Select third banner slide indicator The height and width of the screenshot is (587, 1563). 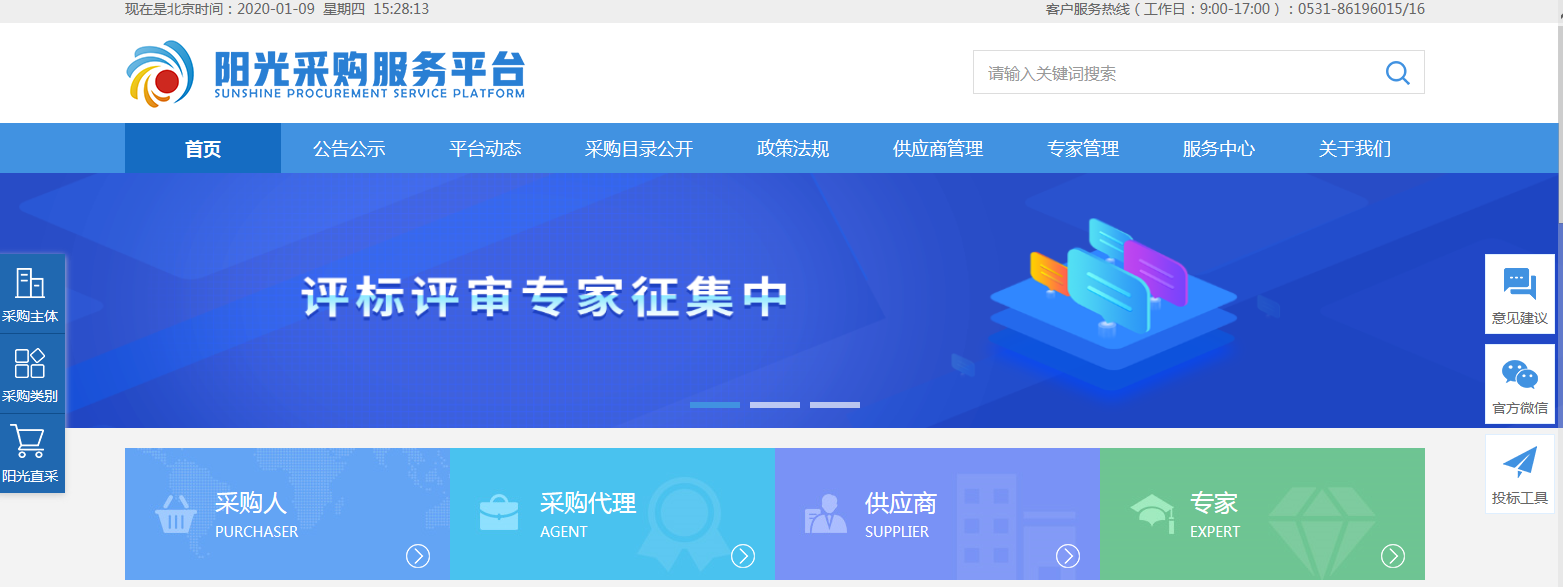pyautogui.click(x=835, y=405)
